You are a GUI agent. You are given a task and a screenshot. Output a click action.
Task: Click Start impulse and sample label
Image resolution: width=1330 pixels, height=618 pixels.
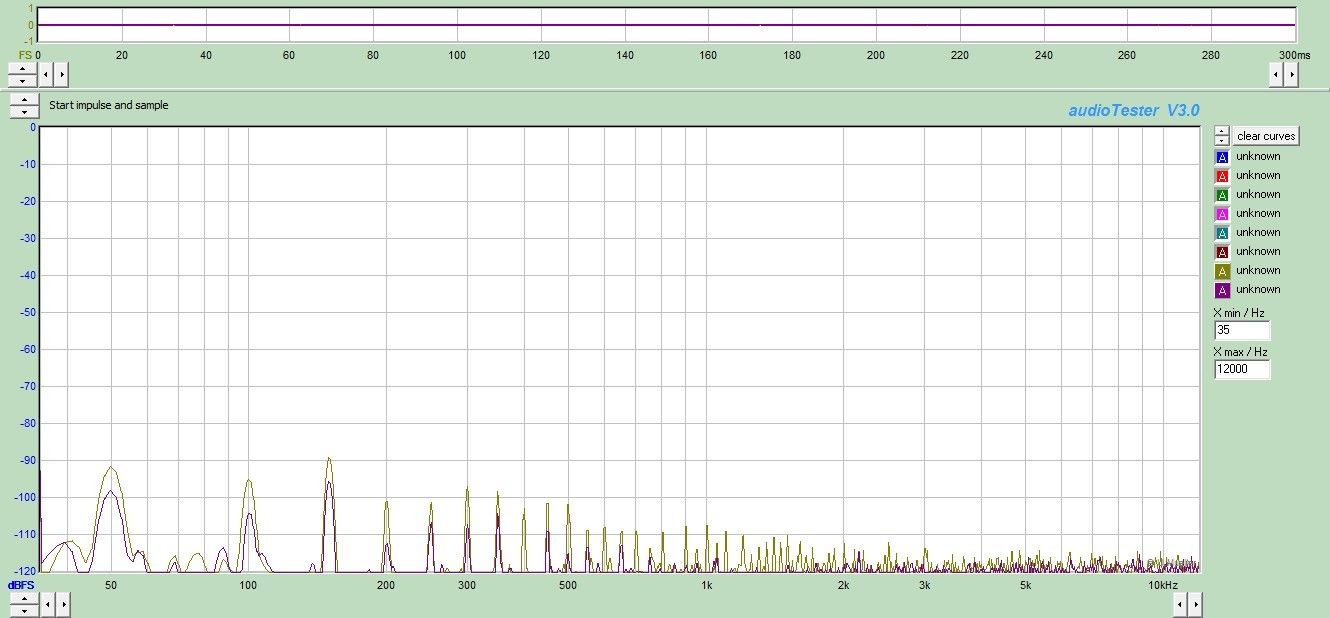point(109,105)
